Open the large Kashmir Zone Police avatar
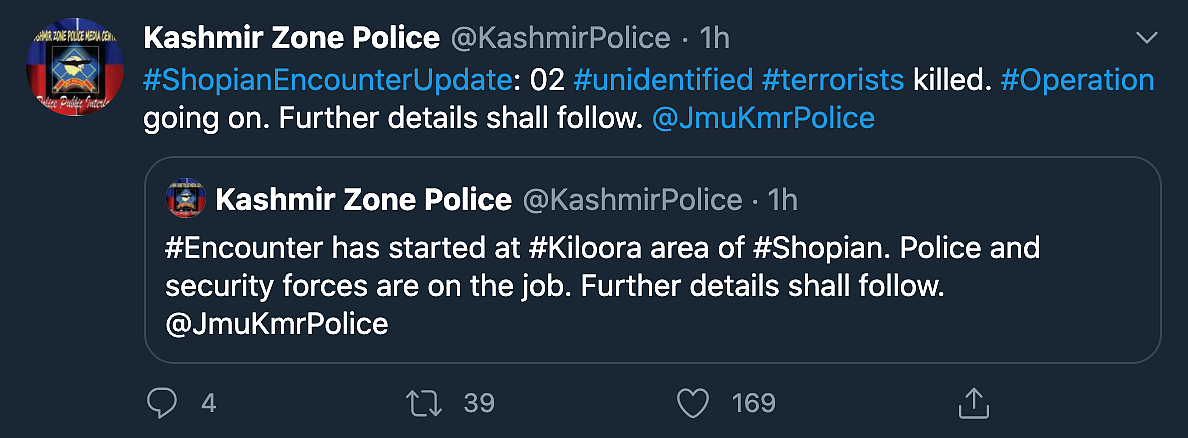 (x=75, y=67)
